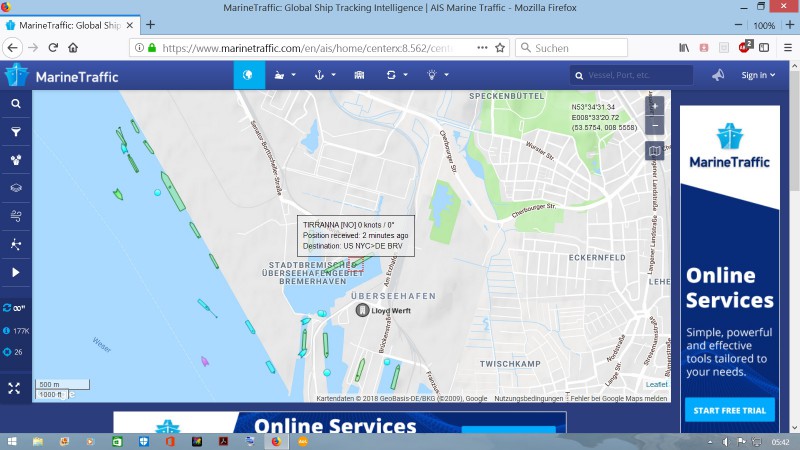Open File Explorer in the taskbar
Screen dimensions: 800x450
pos(38,442)
